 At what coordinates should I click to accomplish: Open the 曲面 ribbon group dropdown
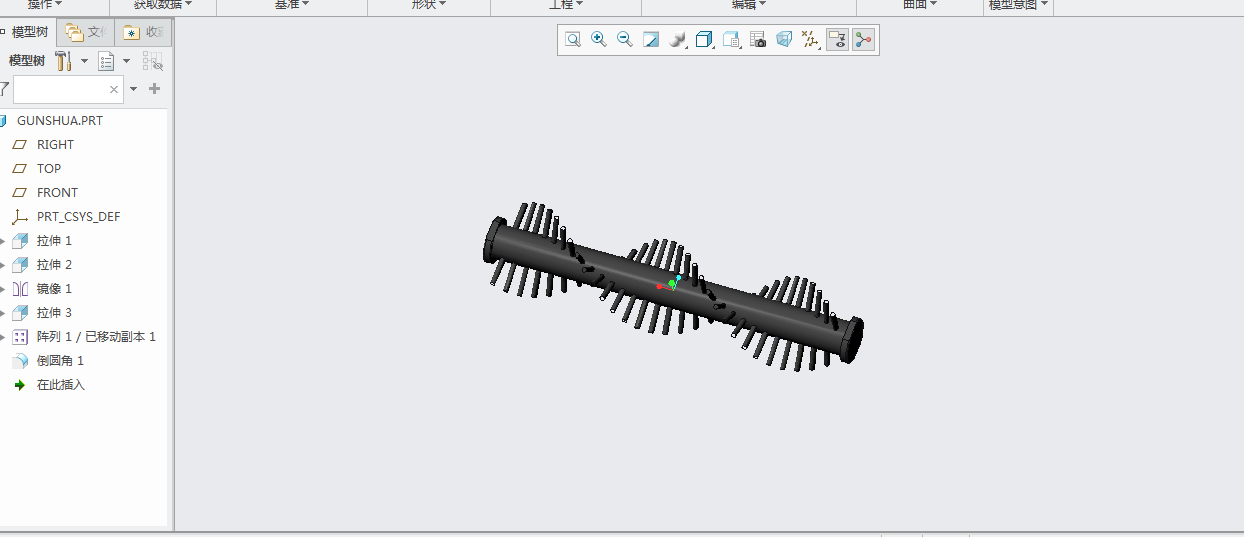(x=920, y=5)
